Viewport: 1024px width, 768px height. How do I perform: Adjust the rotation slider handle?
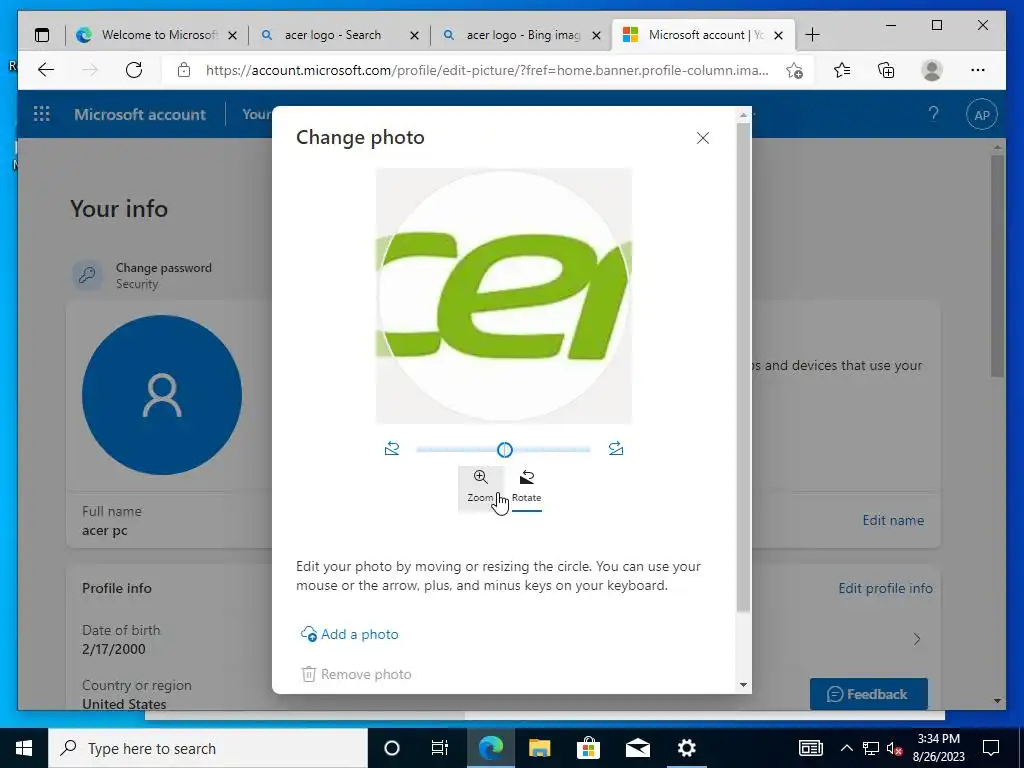tap(505, 449)
